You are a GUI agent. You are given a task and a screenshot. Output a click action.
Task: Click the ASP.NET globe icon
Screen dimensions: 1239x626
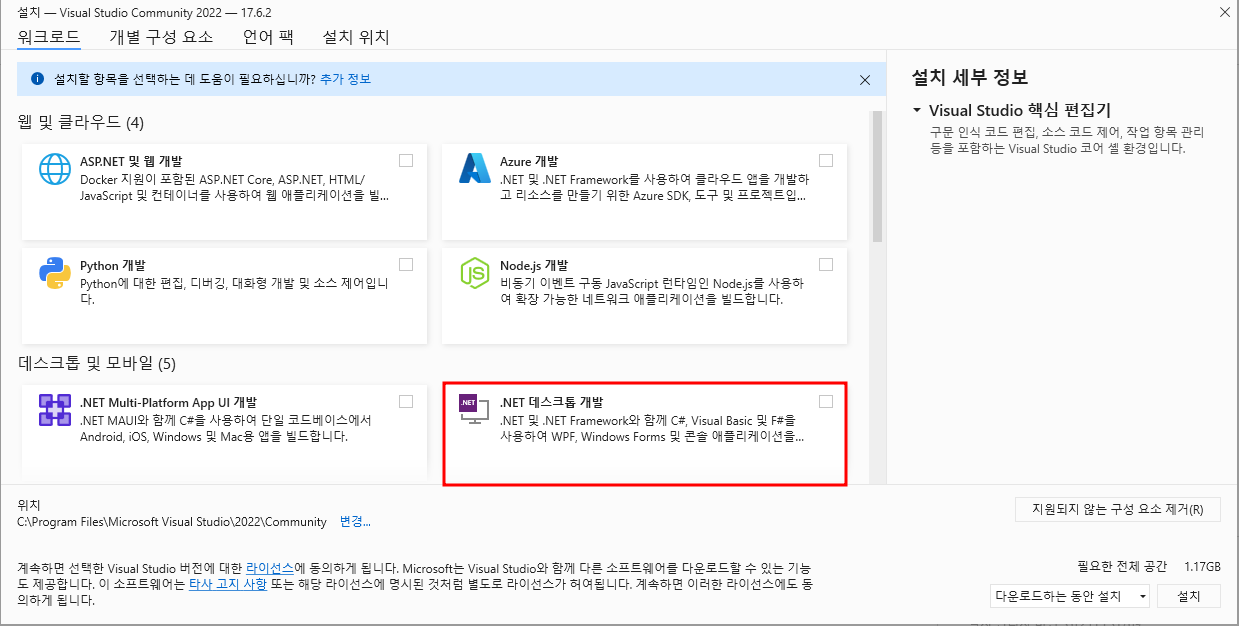point(55,168)
